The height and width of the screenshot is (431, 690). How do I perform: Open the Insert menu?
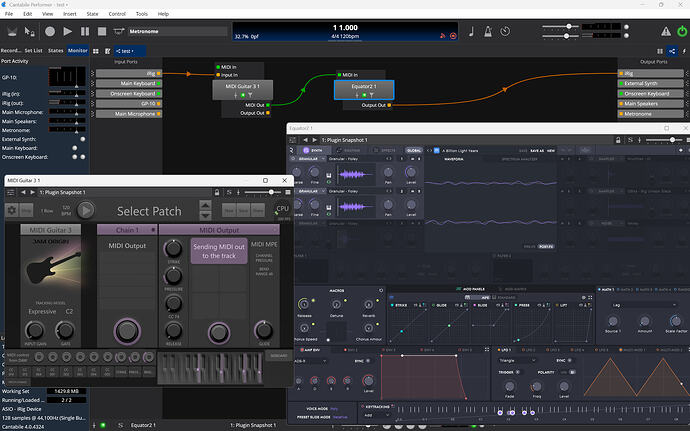tap(70, 14)
